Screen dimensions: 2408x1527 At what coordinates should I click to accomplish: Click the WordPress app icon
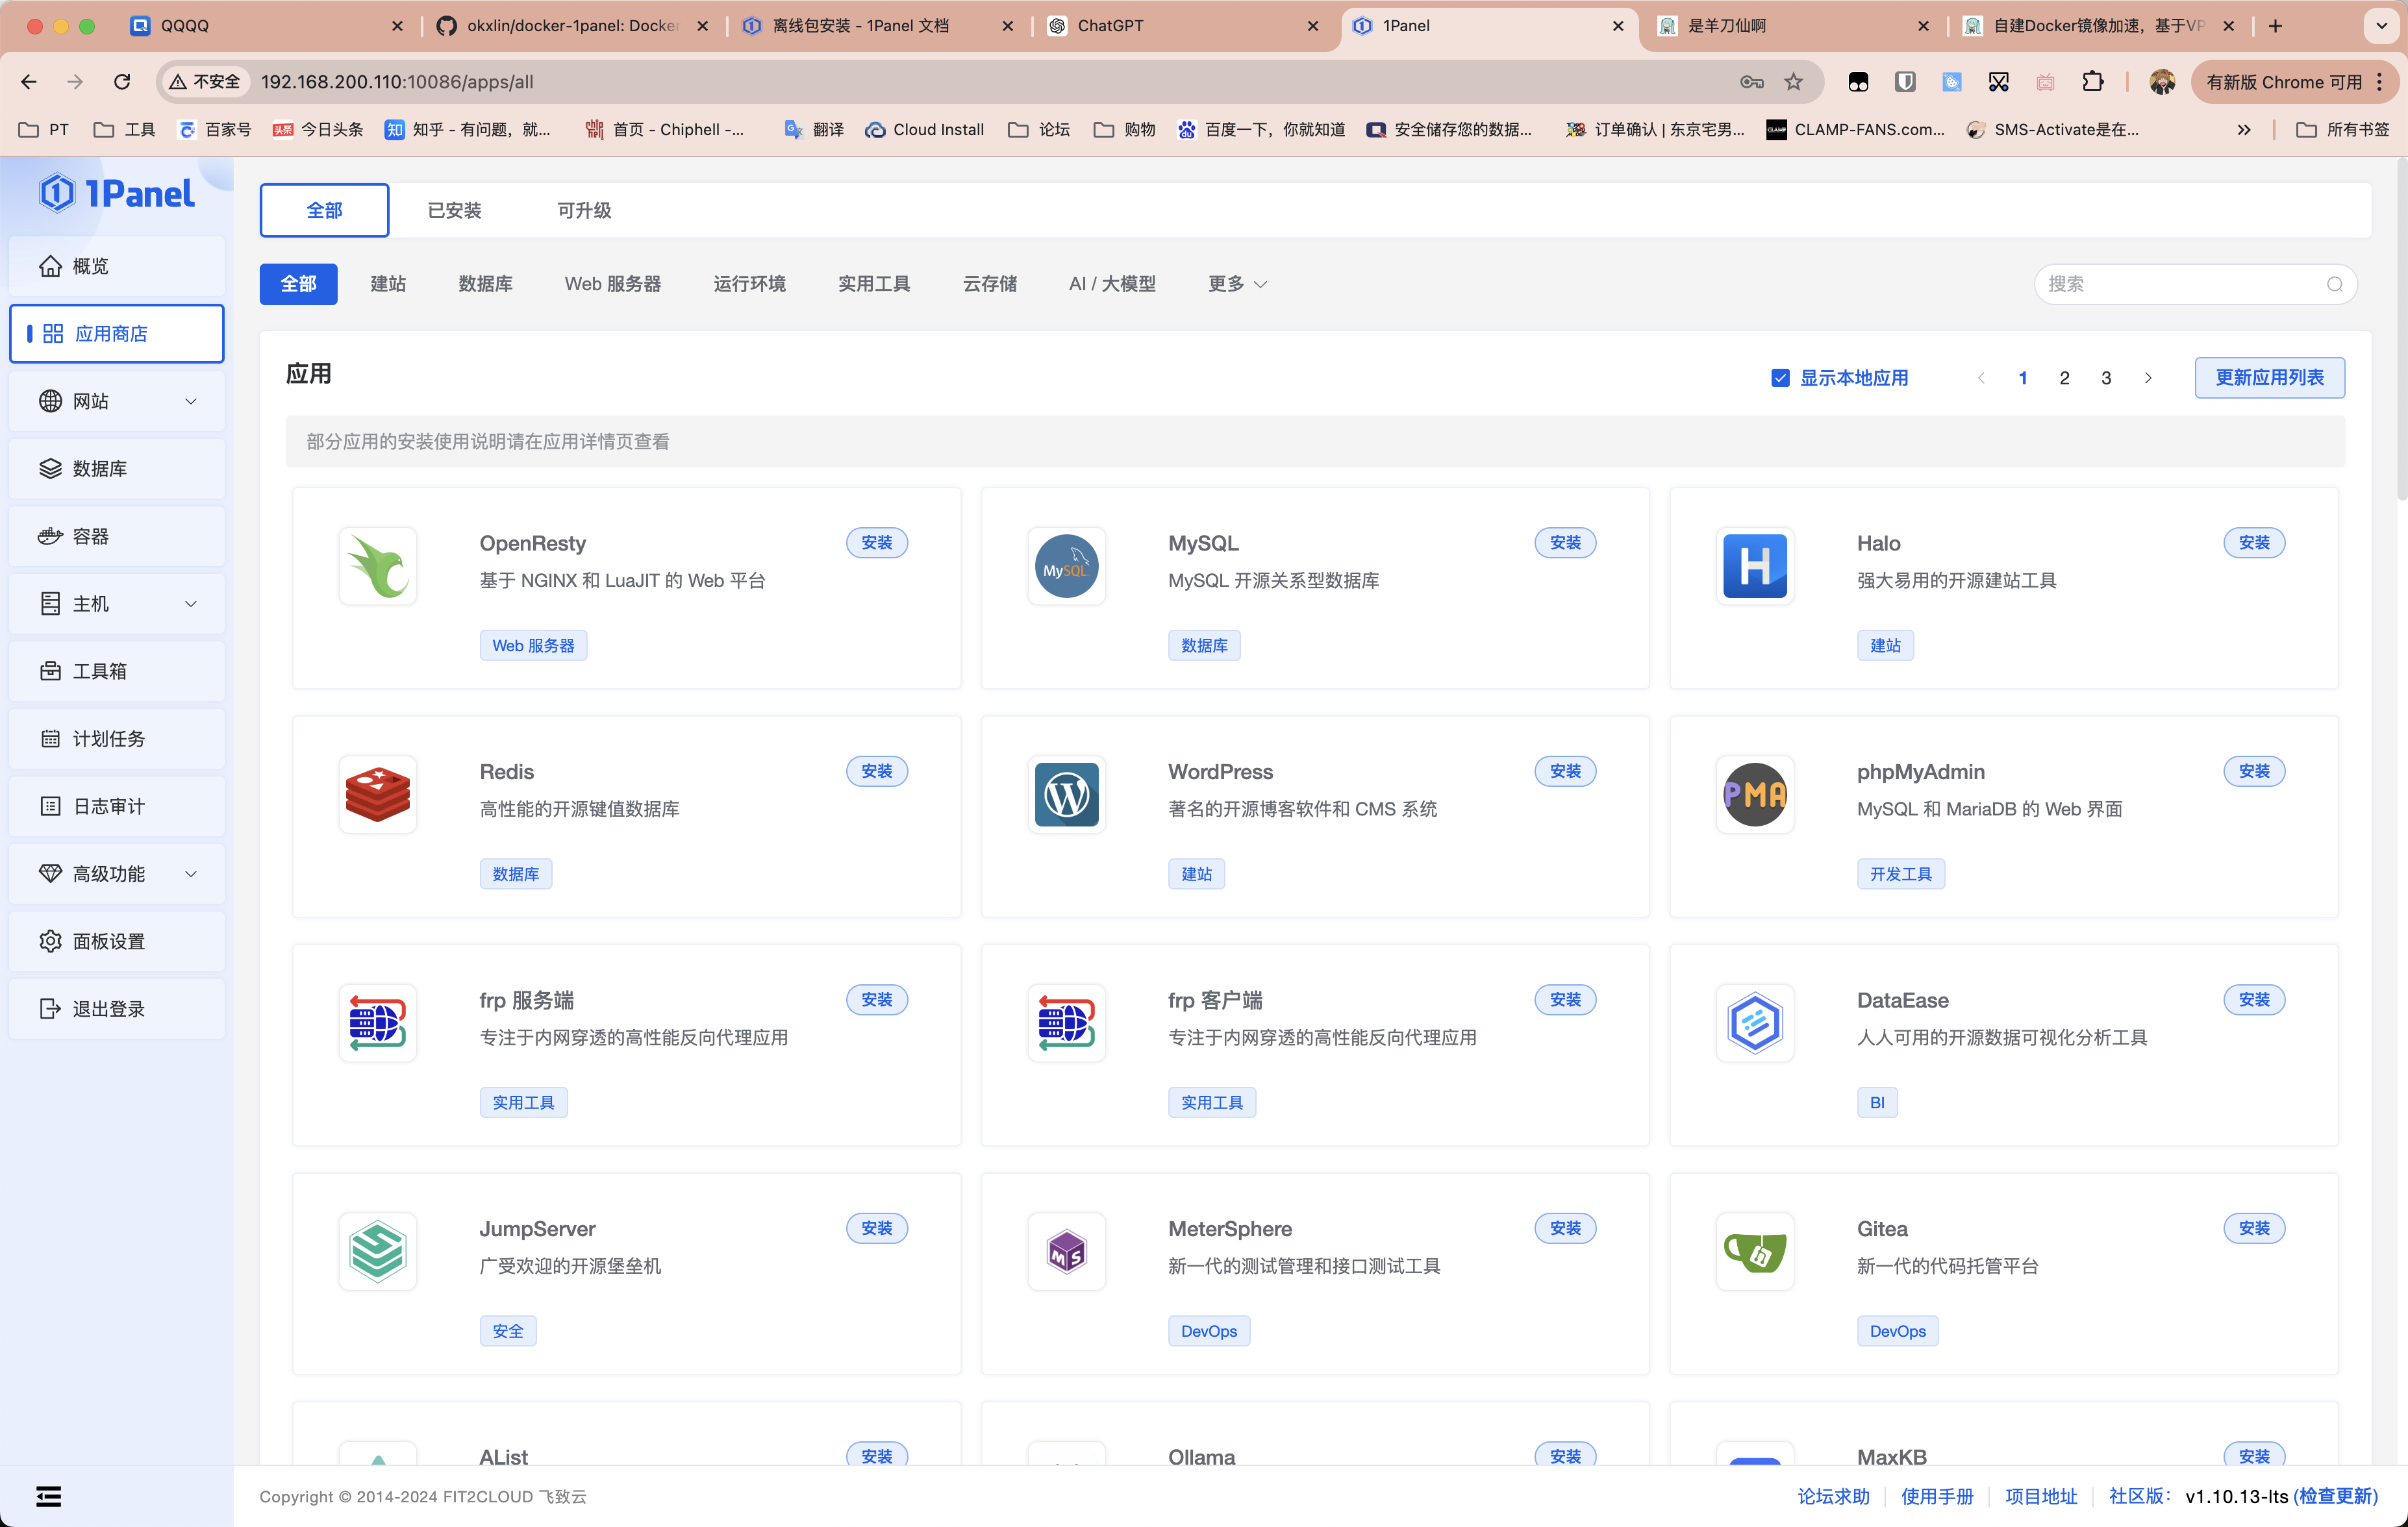1066,795
